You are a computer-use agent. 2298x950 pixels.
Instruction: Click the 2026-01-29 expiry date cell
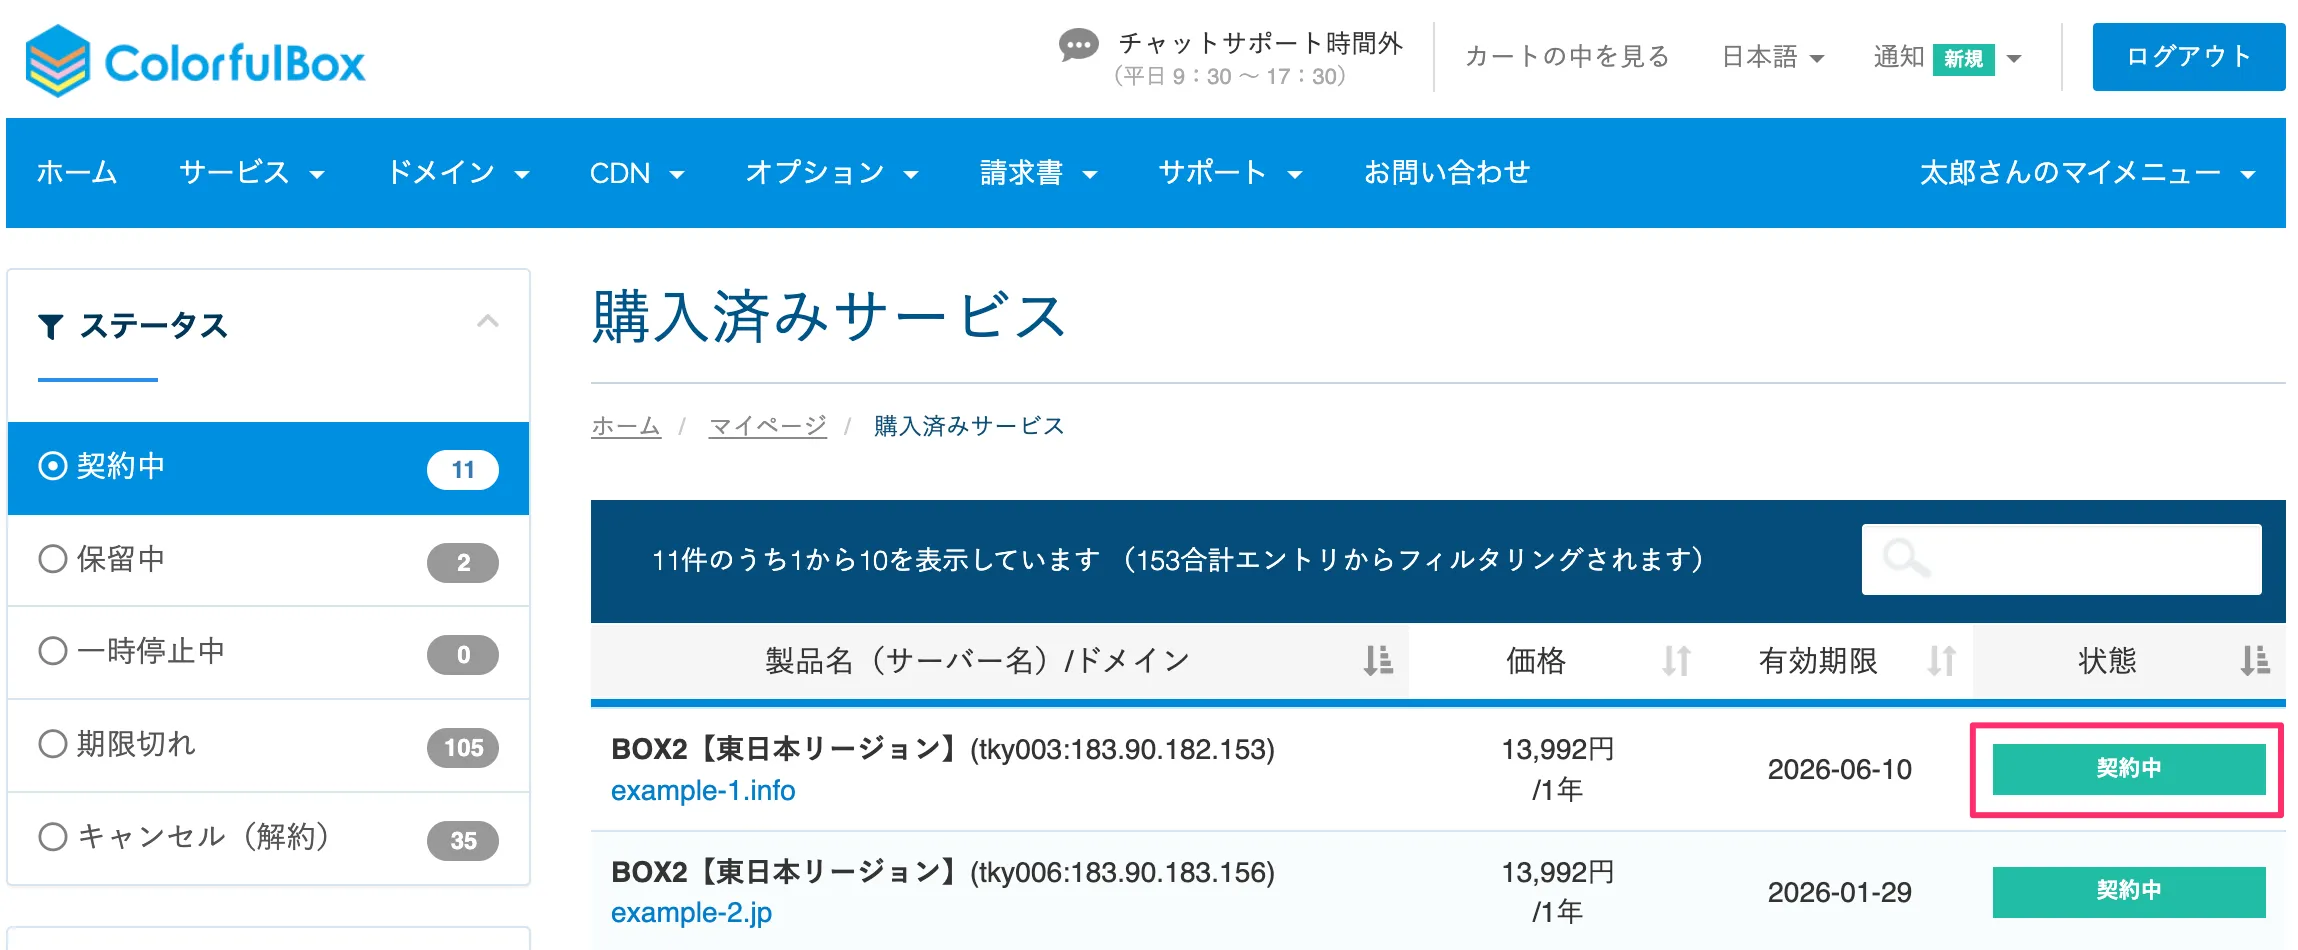click(1839, 892)
